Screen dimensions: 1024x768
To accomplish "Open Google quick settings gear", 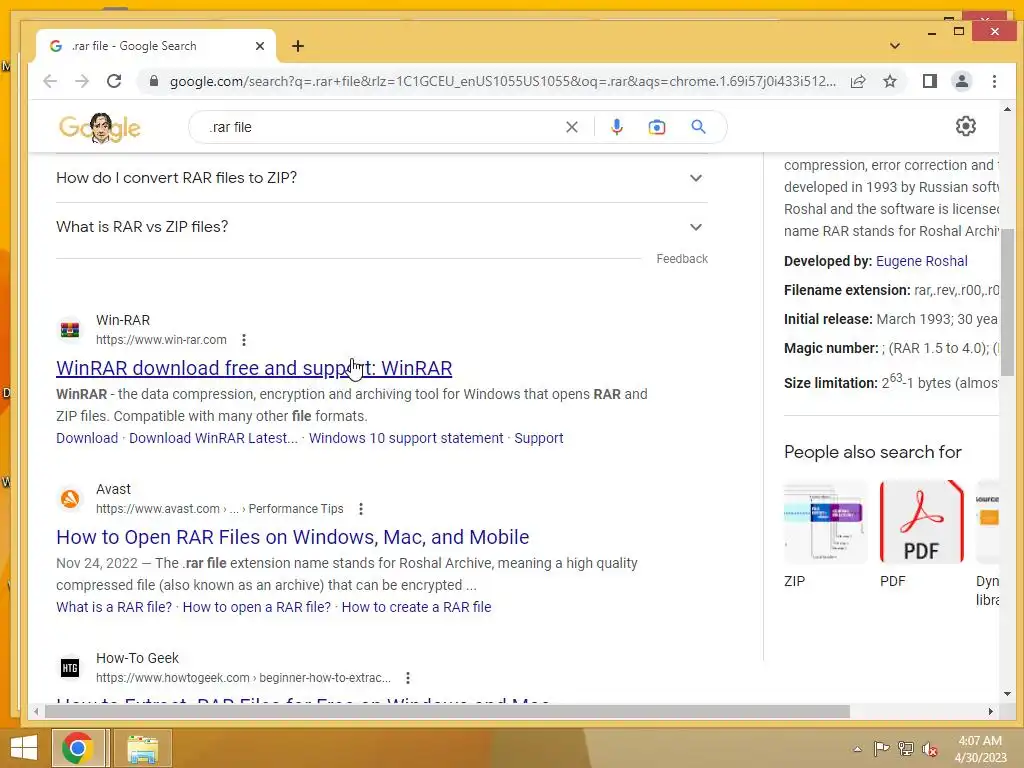I will 965,126.
